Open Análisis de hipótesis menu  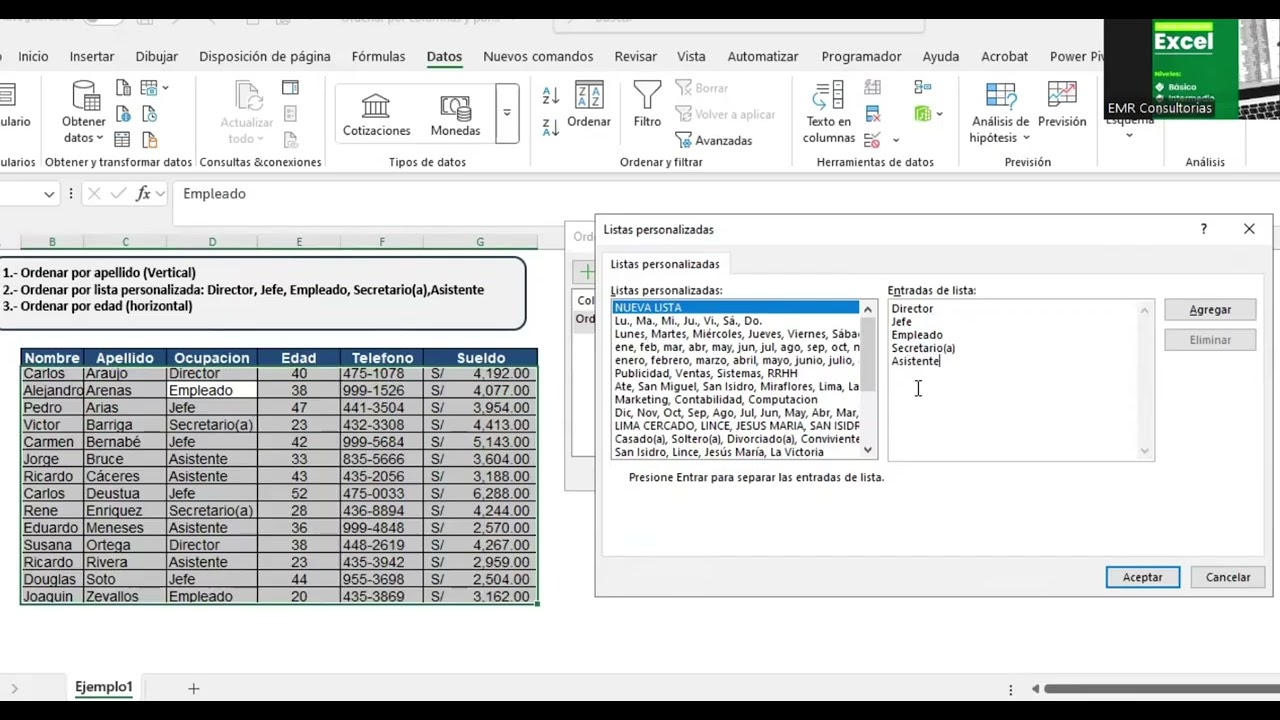(999, 112)
